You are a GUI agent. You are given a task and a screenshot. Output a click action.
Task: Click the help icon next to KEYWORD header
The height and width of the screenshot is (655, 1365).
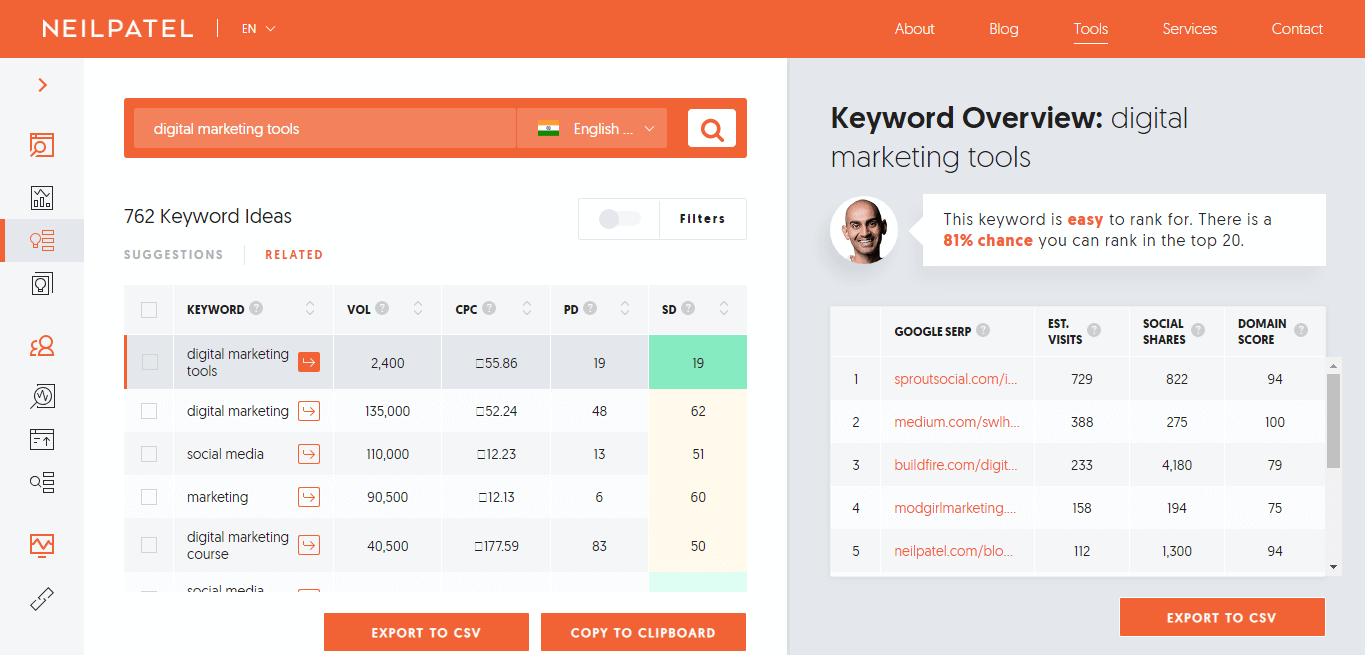tap(256, 309)
